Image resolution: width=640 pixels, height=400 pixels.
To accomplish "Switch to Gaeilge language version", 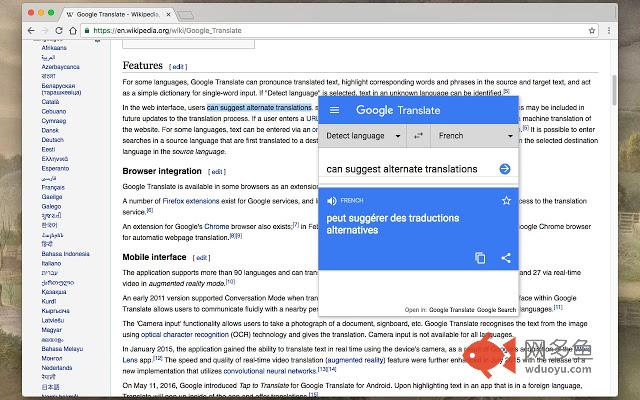I will (x=52, y=197).
